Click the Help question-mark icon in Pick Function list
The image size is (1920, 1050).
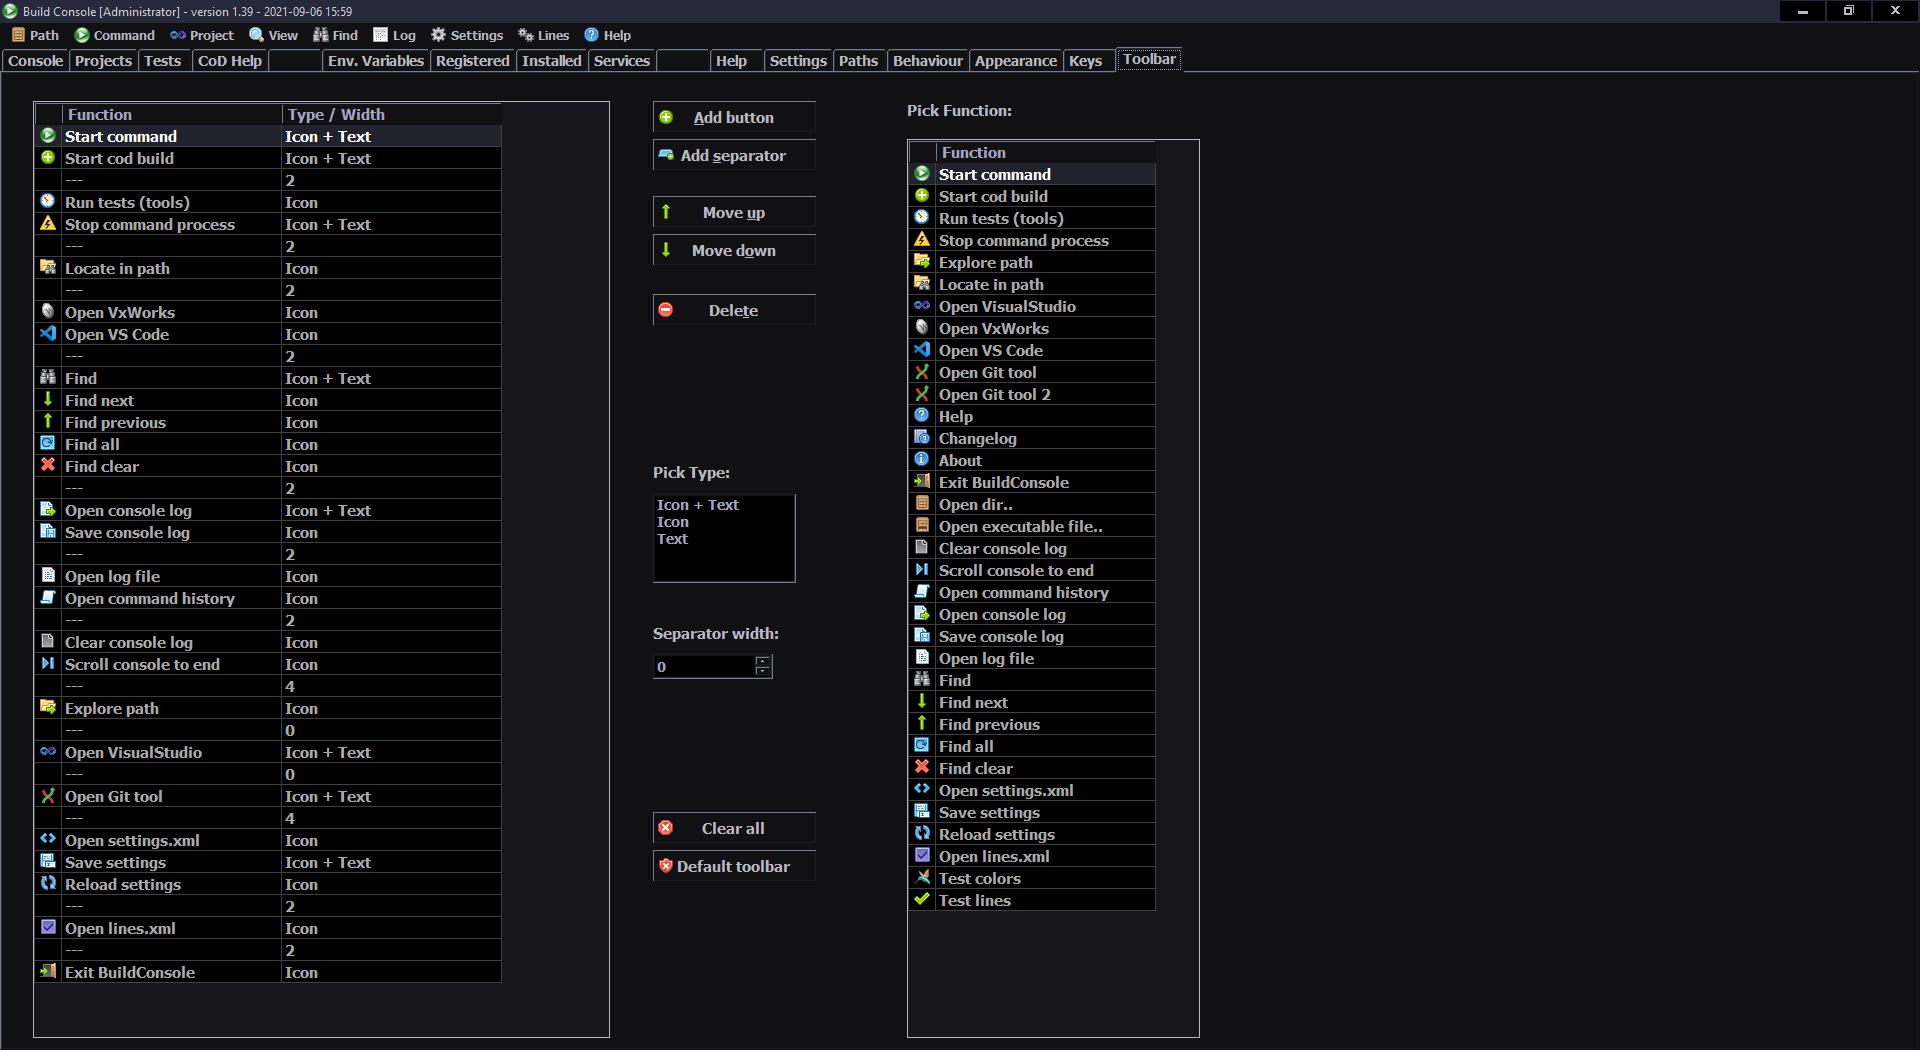922,416
